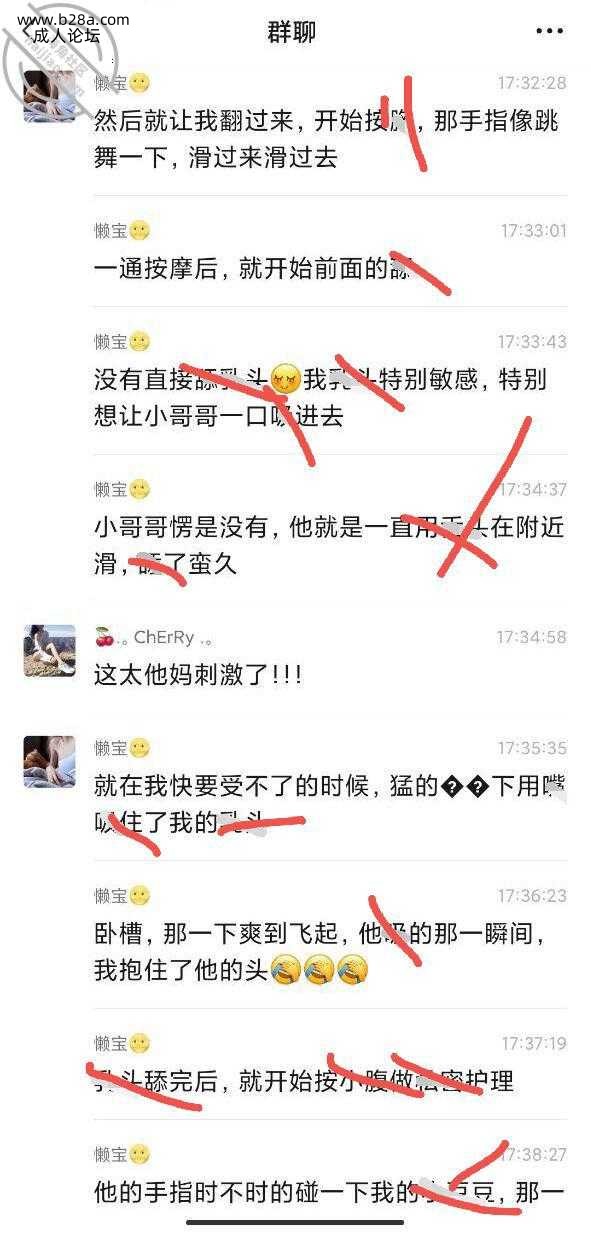Tap the 17:34:37 timestamp
Screen dimensions: 591x1234
click(532, 489)
